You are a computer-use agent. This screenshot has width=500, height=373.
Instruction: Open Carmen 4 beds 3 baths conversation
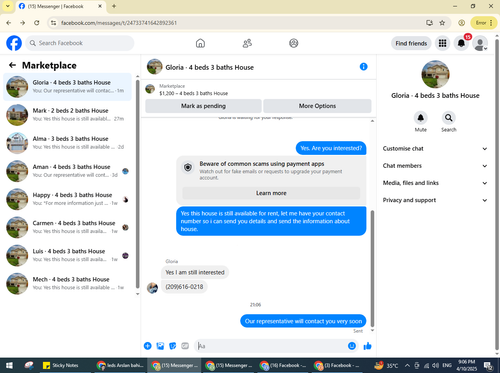point(67,227)
